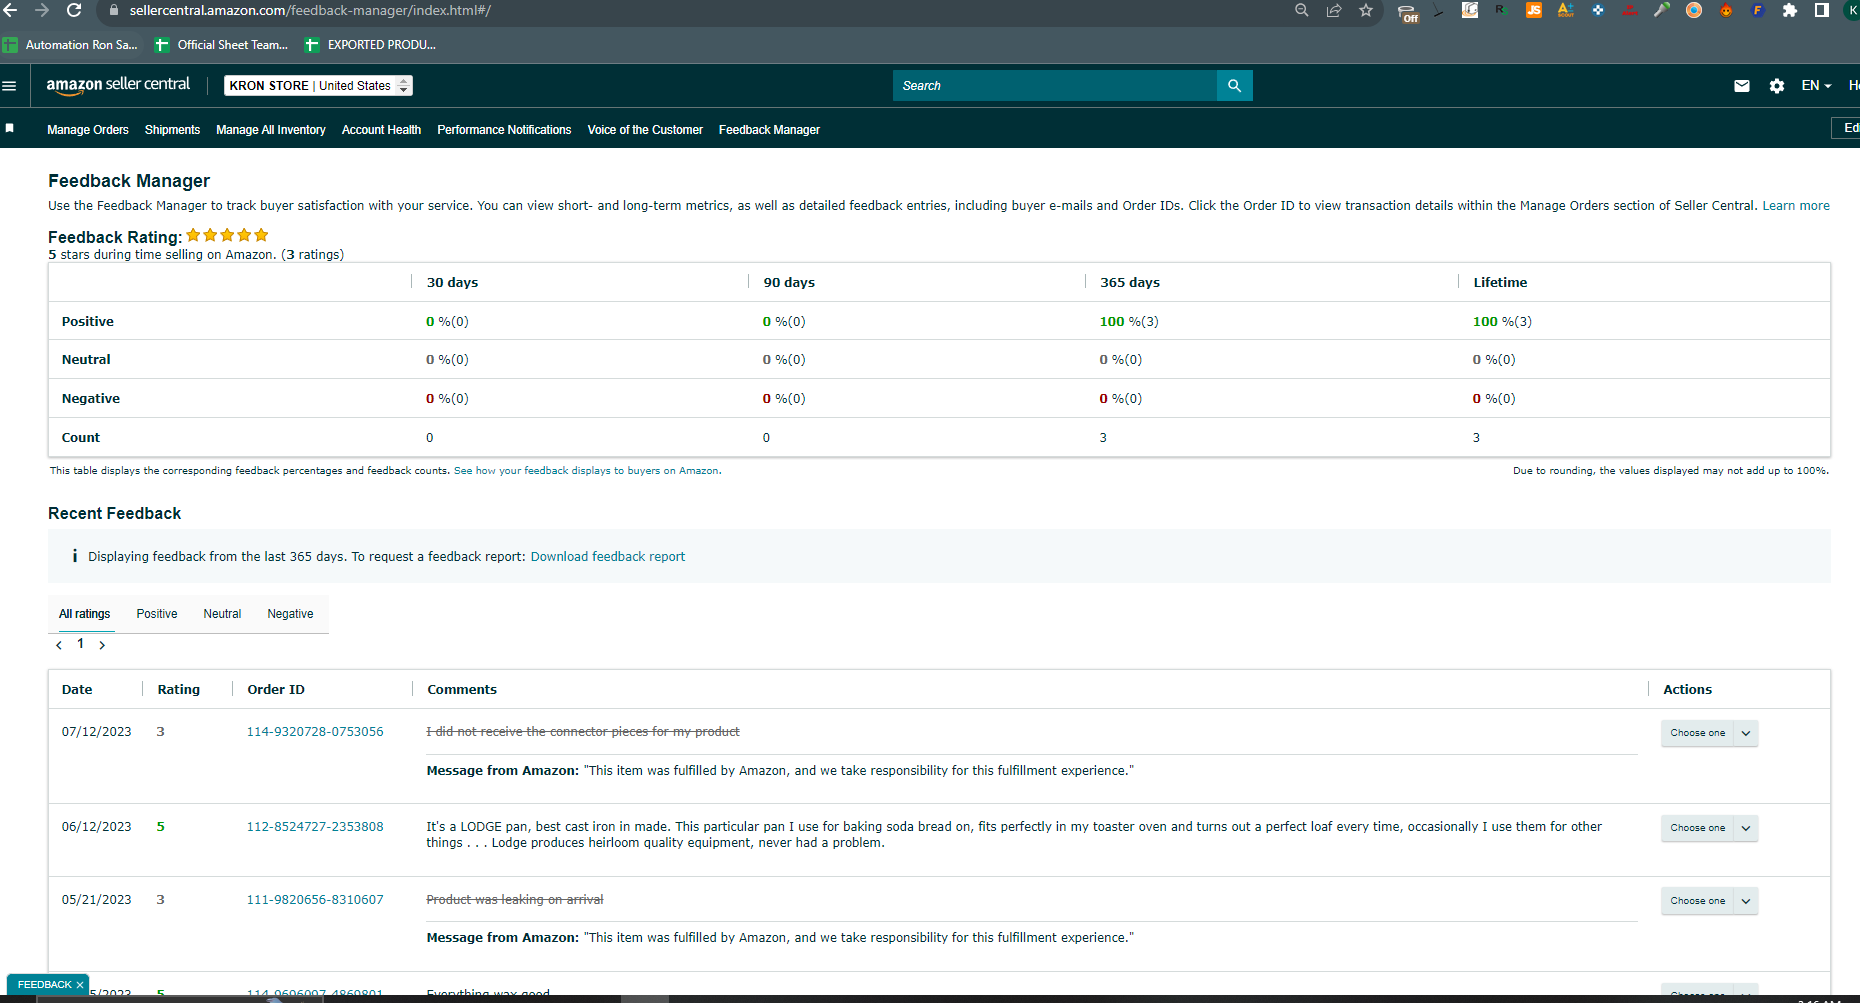1860x1003 pixels.
Task: Switch to the Negative feedback tab
Action: coord(290,614)
